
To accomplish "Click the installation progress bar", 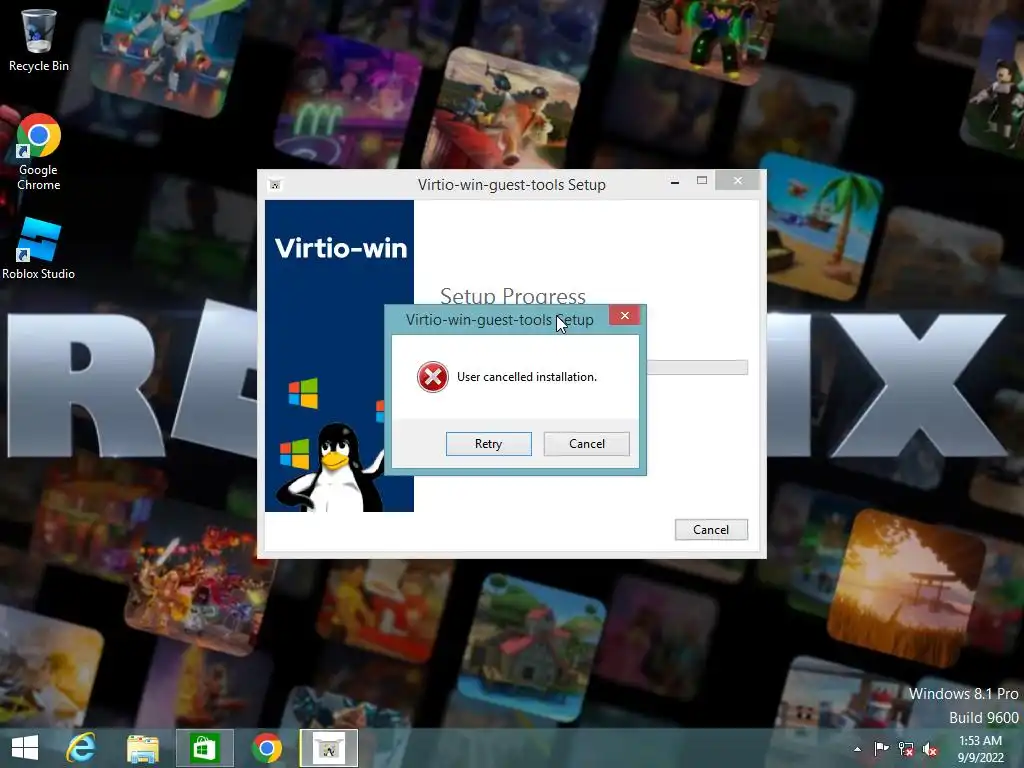I will click(697, 367).
